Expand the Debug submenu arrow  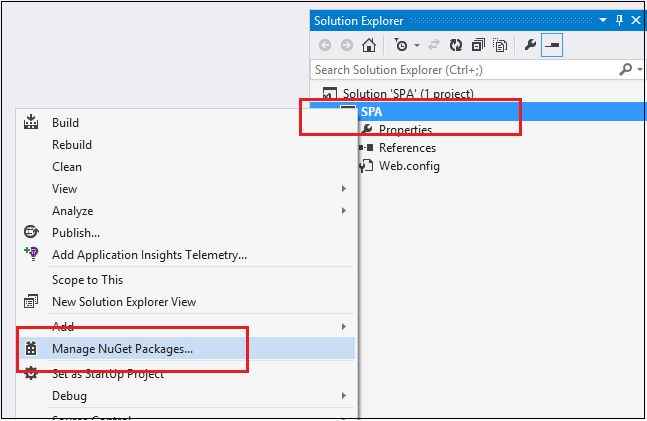pyautogui.click(x=344, y=396)
